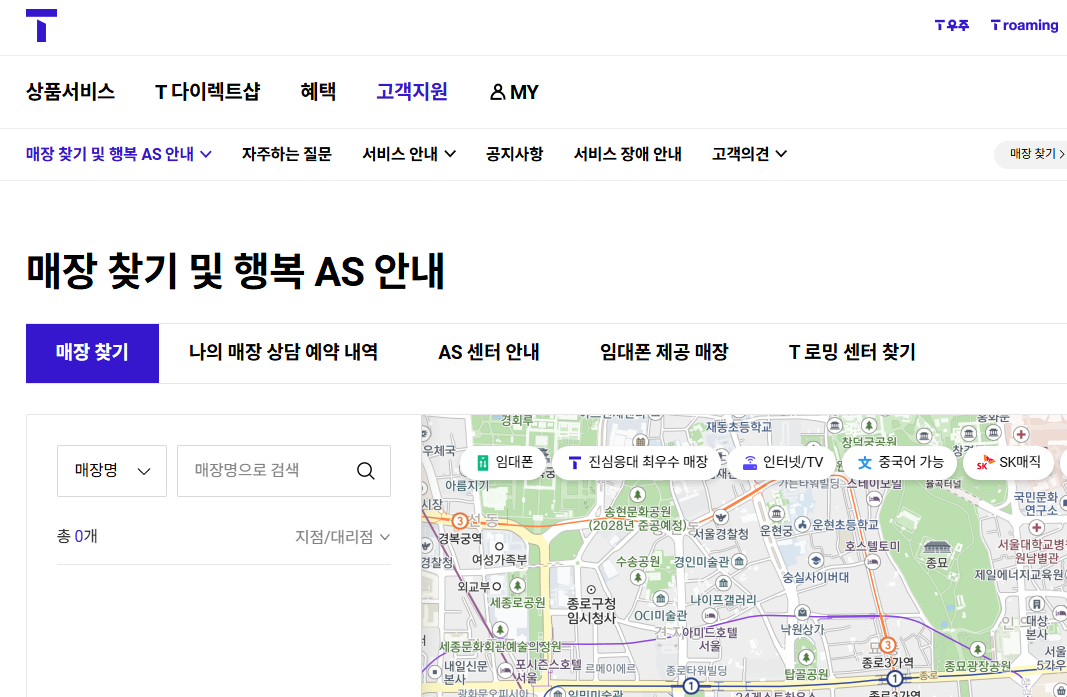Open 서비스 장애 안내 page
Screen dimensions: 1067x697
pos(627,154)
